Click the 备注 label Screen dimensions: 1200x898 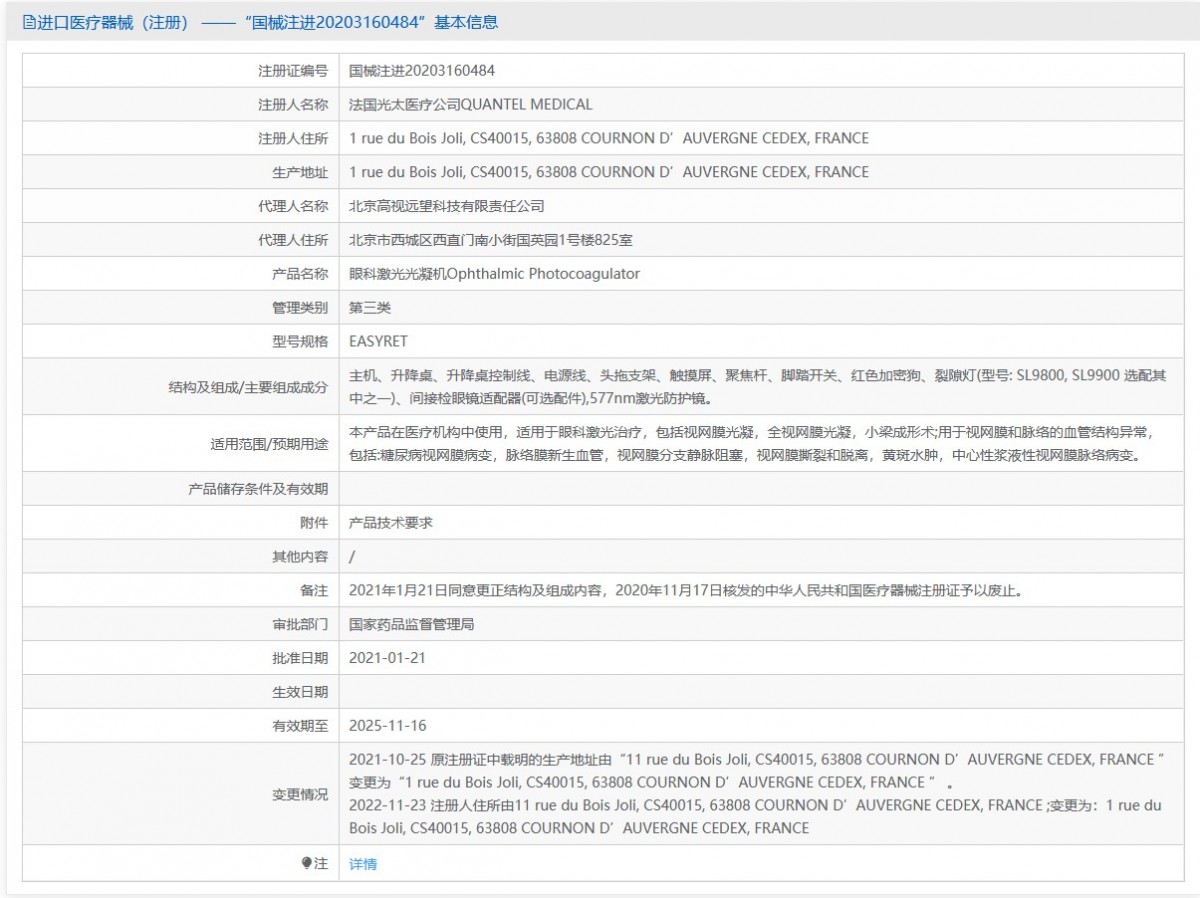click(313, 590)
